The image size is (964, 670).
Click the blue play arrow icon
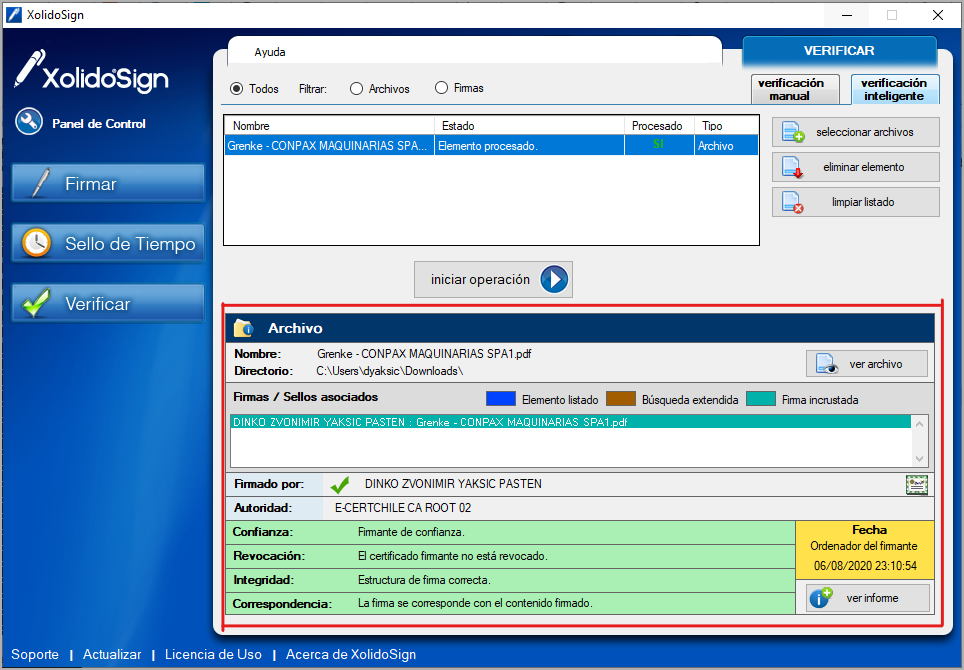pyautogui.click(x=554, y=280)
